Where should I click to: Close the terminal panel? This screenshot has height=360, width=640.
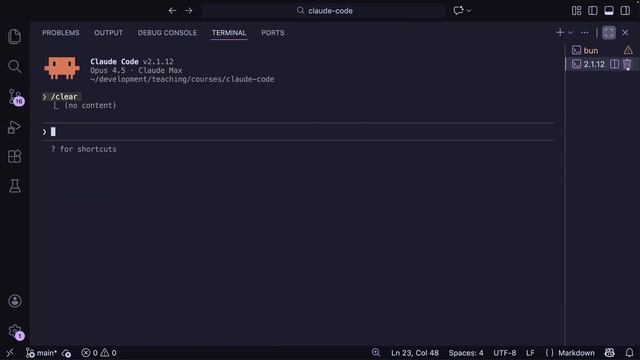click(x=625, y=33)
